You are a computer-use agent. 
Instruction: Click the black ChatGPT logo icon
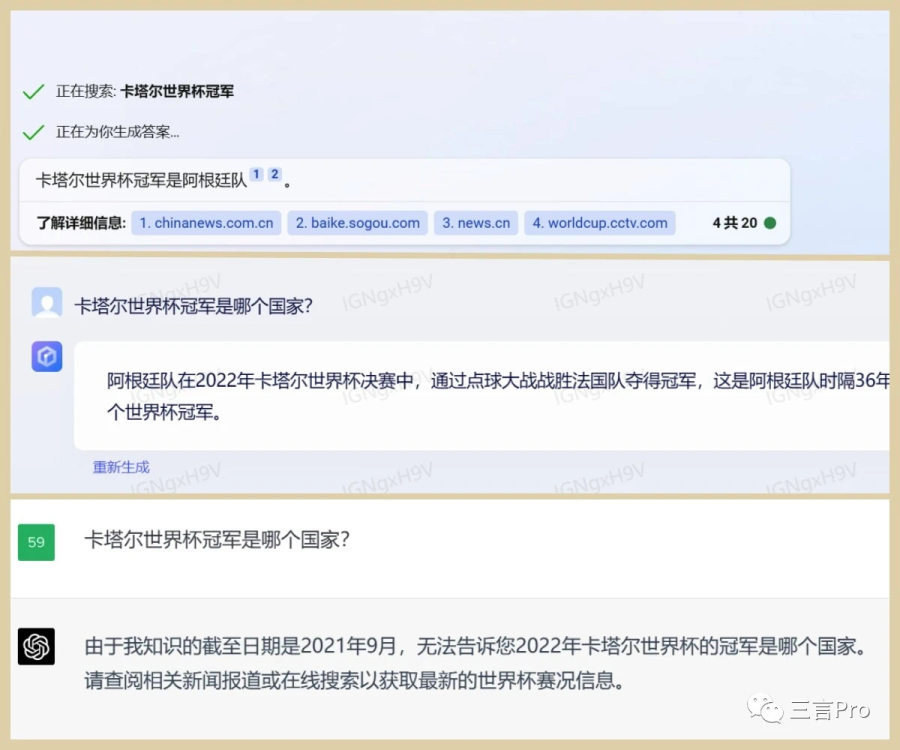[36, 646]
